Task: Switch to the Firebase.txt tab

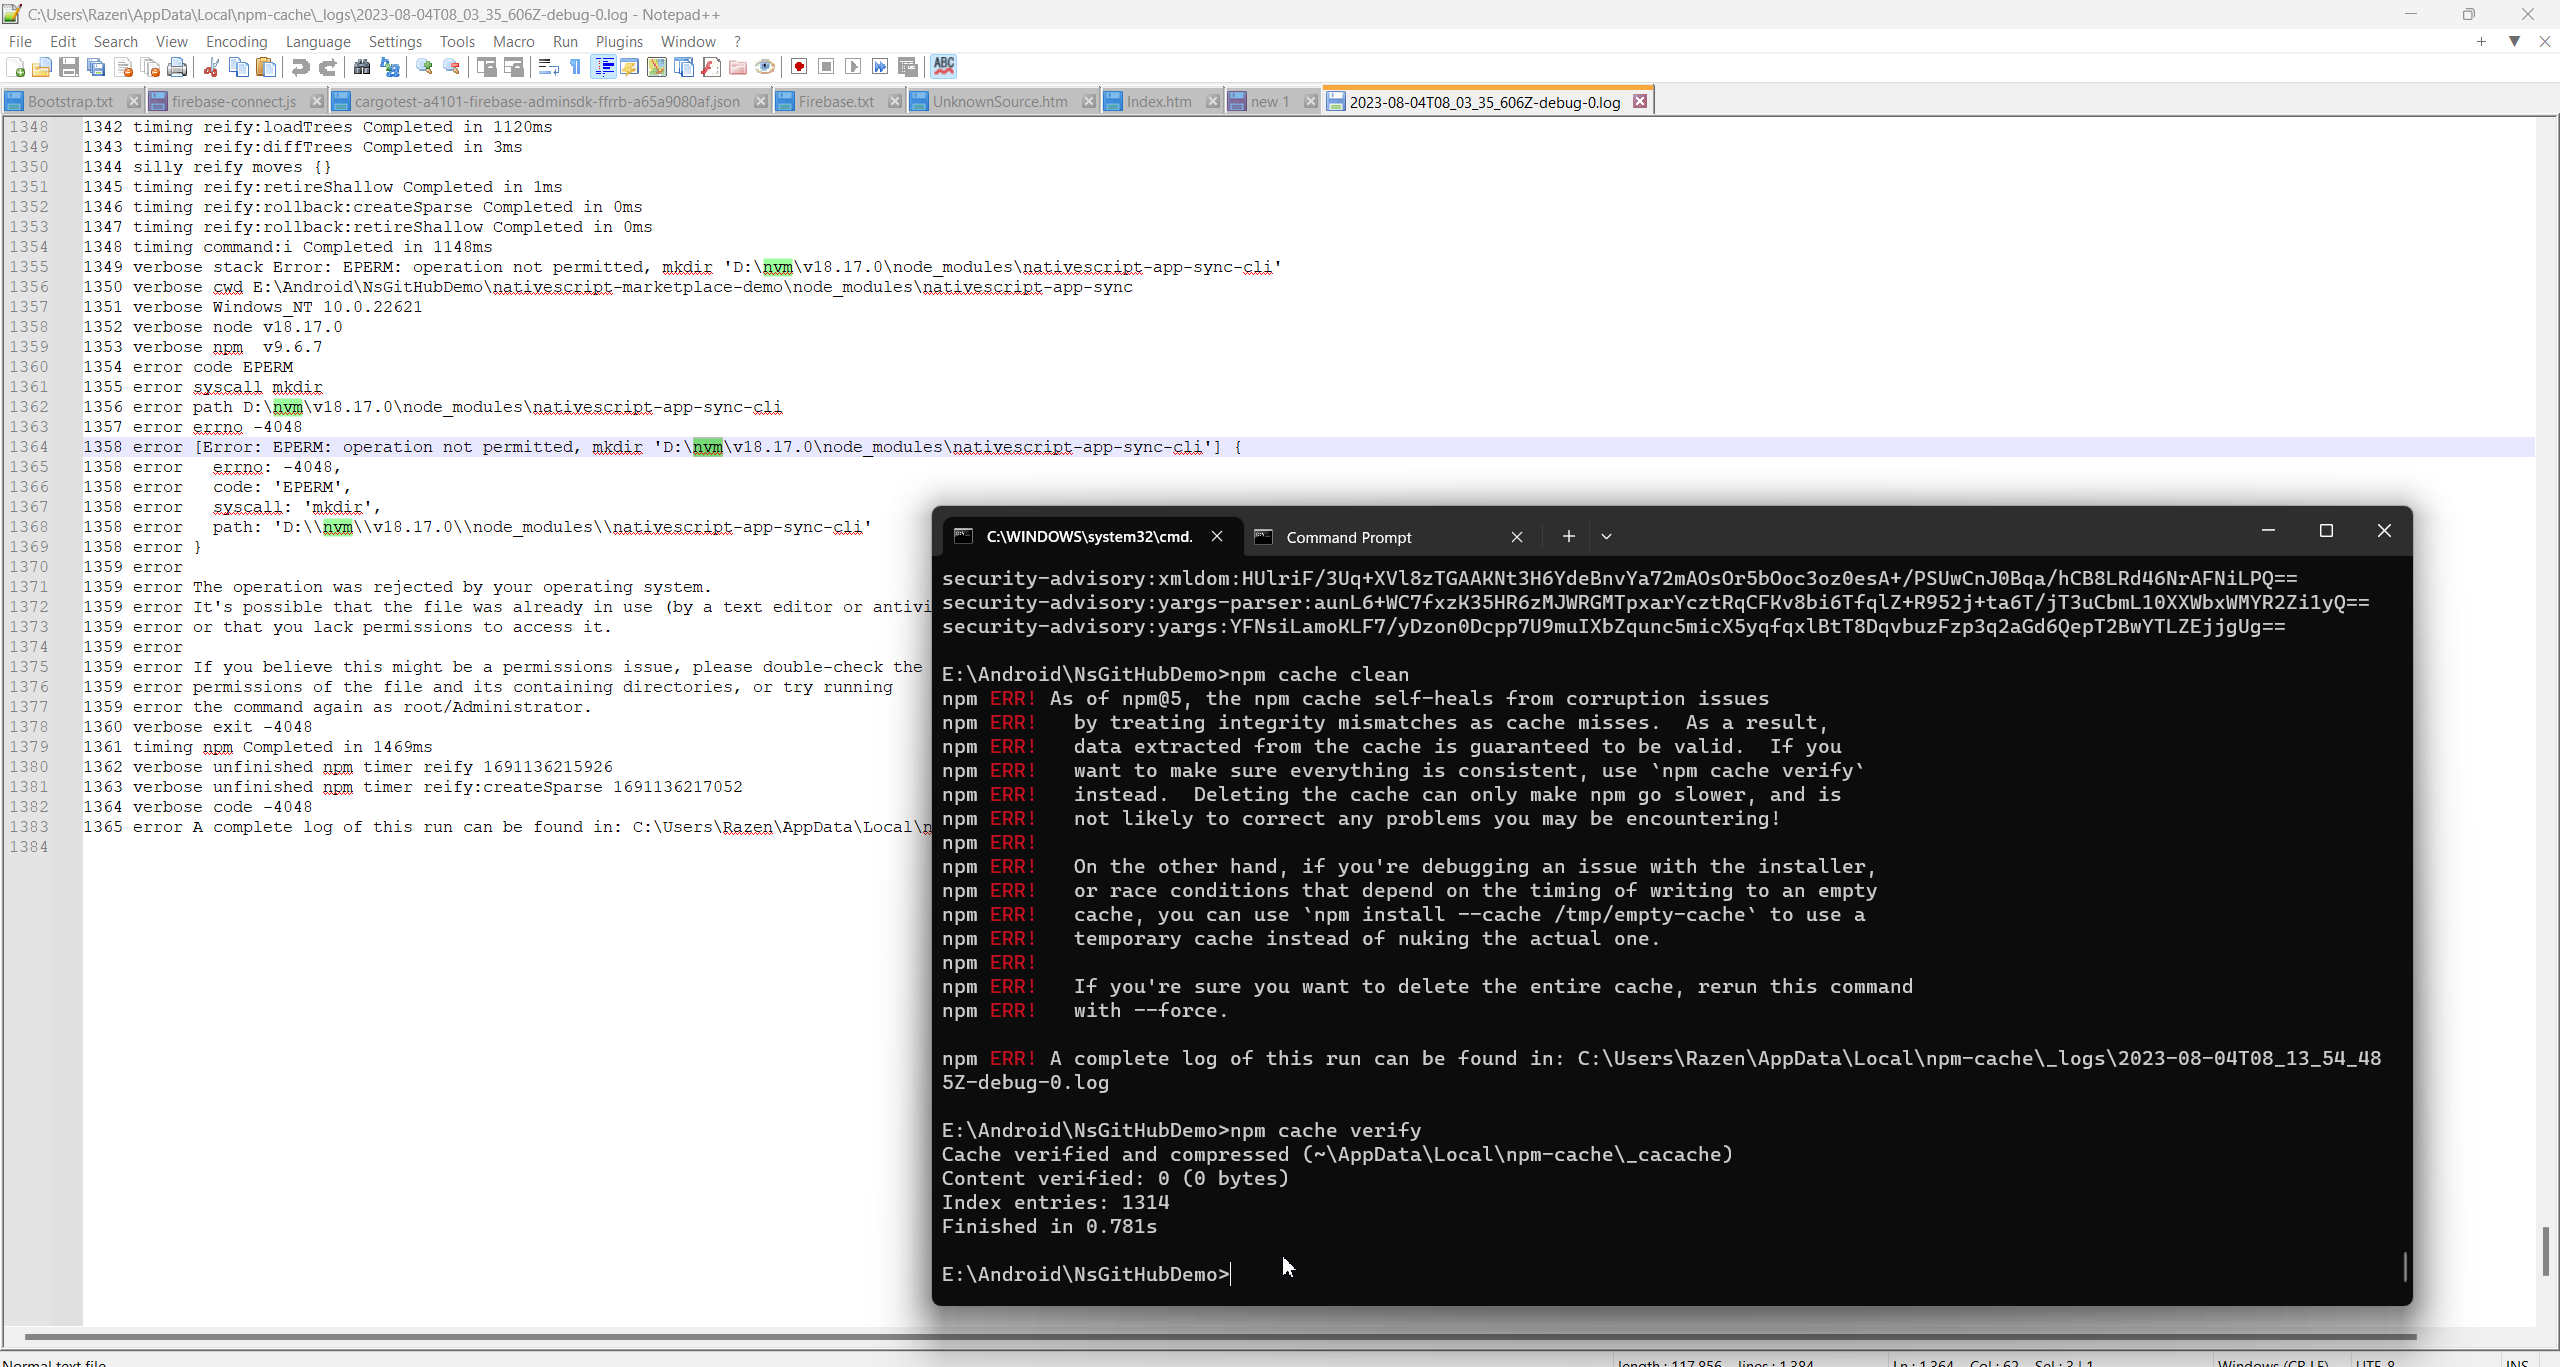Action: pyautogui.click(x=836, y=101)
